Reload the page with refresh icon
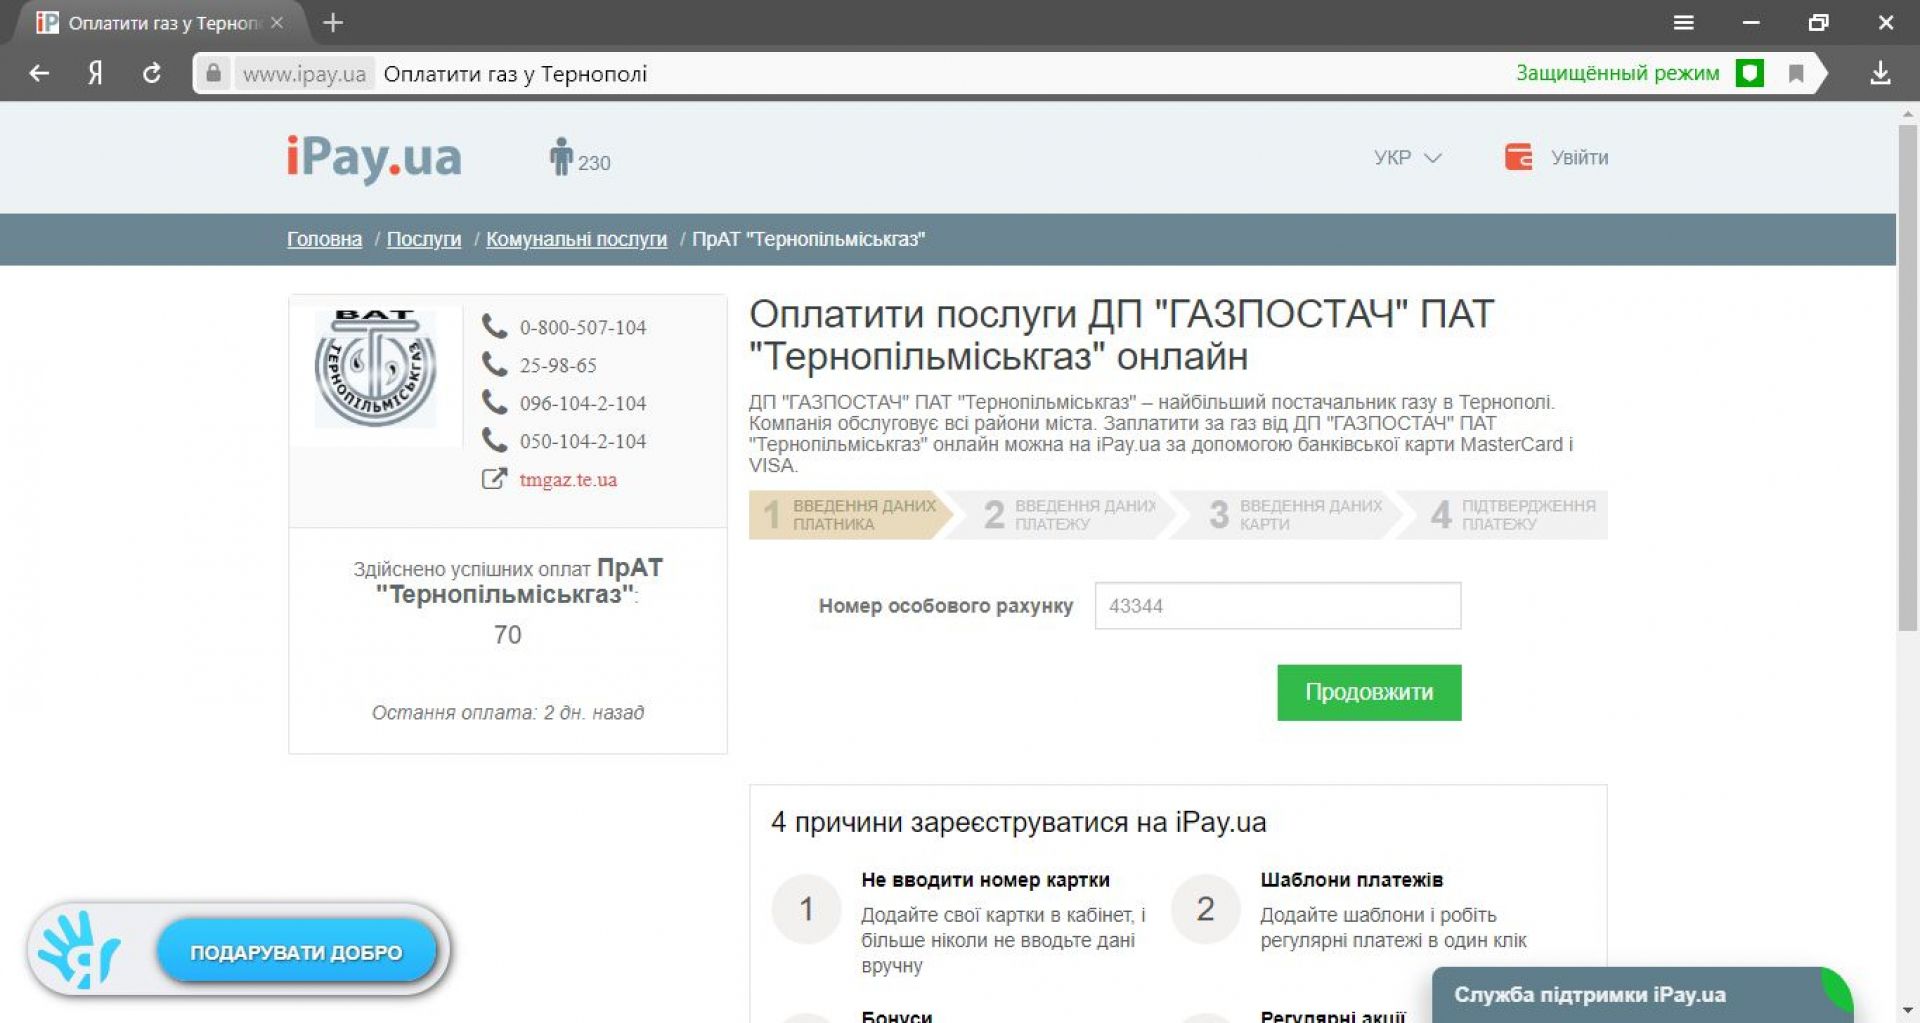This screenshot has width=1920, height=1023. click(x=152, y=73)
